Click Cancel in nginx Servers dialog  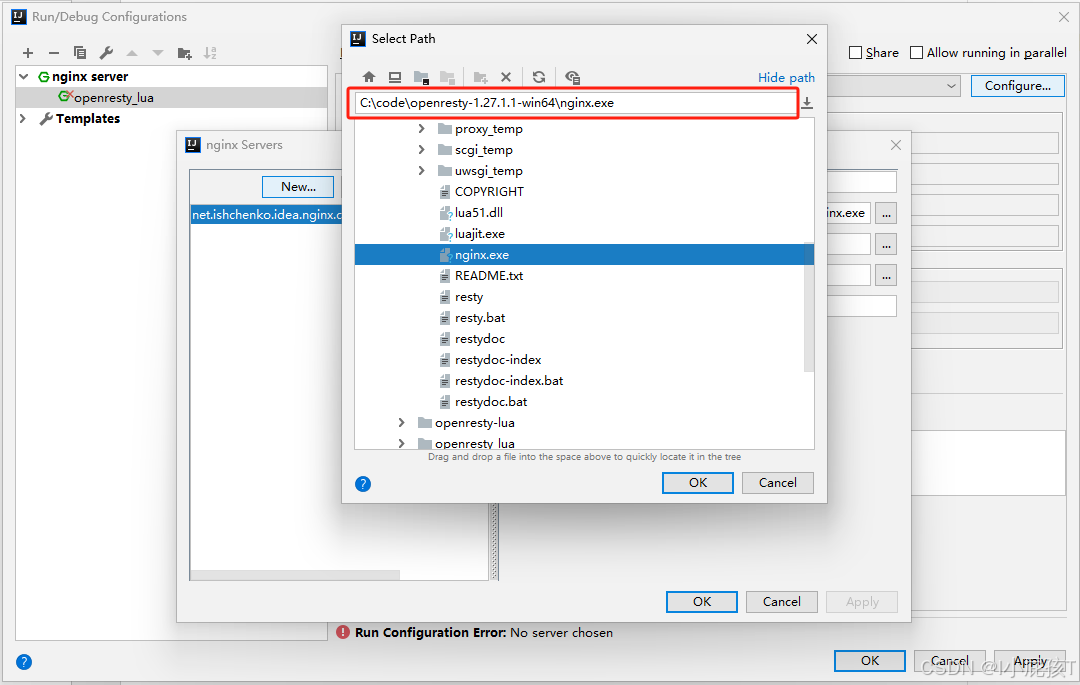pos(782,602)
